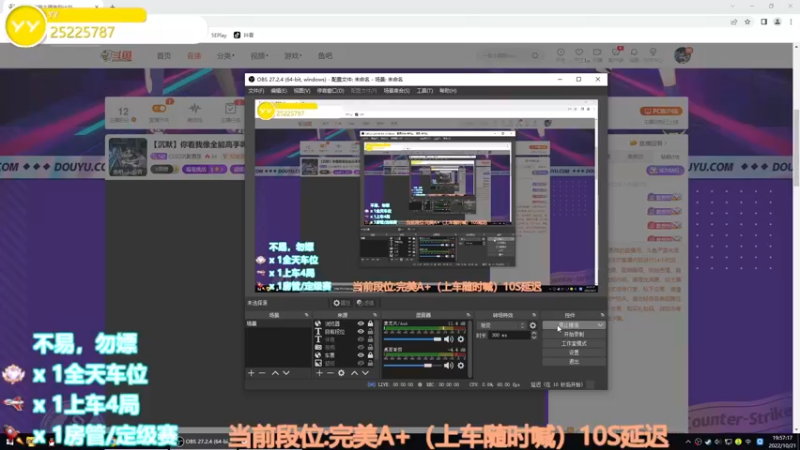Add a new source with the Sources plus icon

(x=319, y=373)
